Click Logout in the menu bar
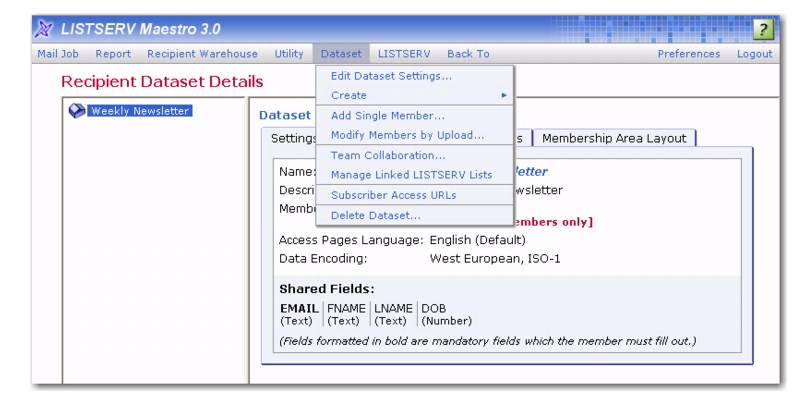This screenshot has height=409, width=808. point(754,54)
